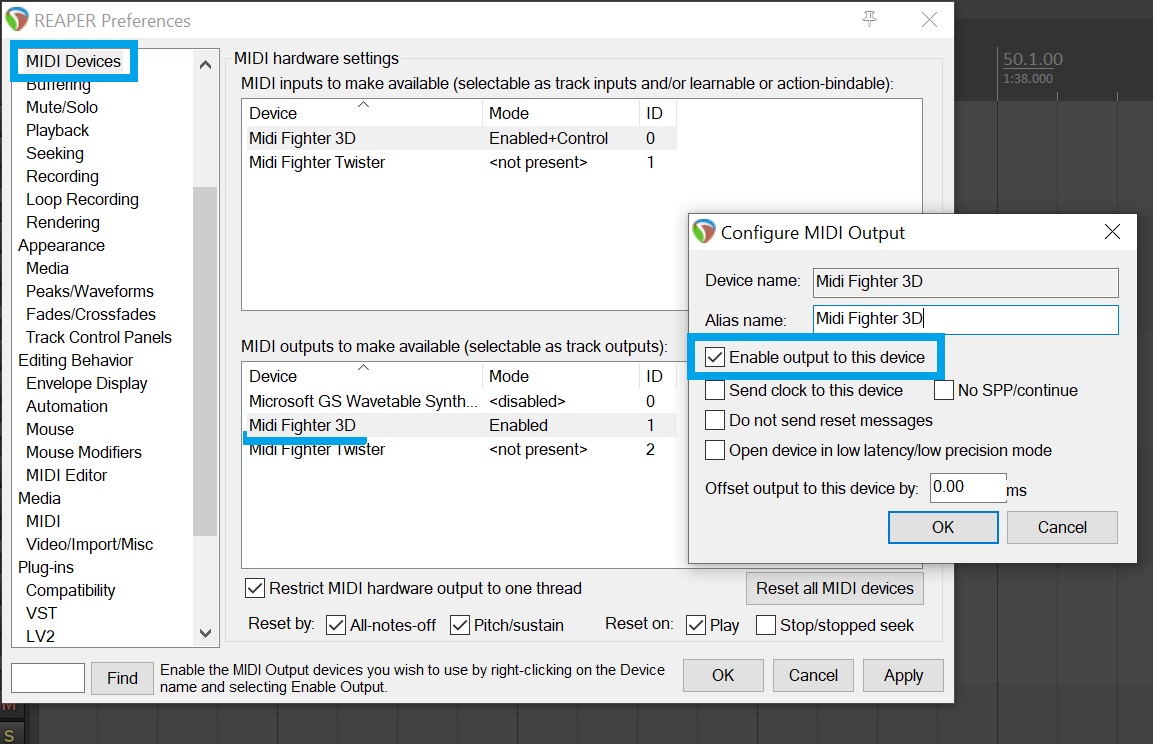Select MIDI Devices in the preferences tree
The width and height of the screenshot is (1153, 744).
[73, 61]
